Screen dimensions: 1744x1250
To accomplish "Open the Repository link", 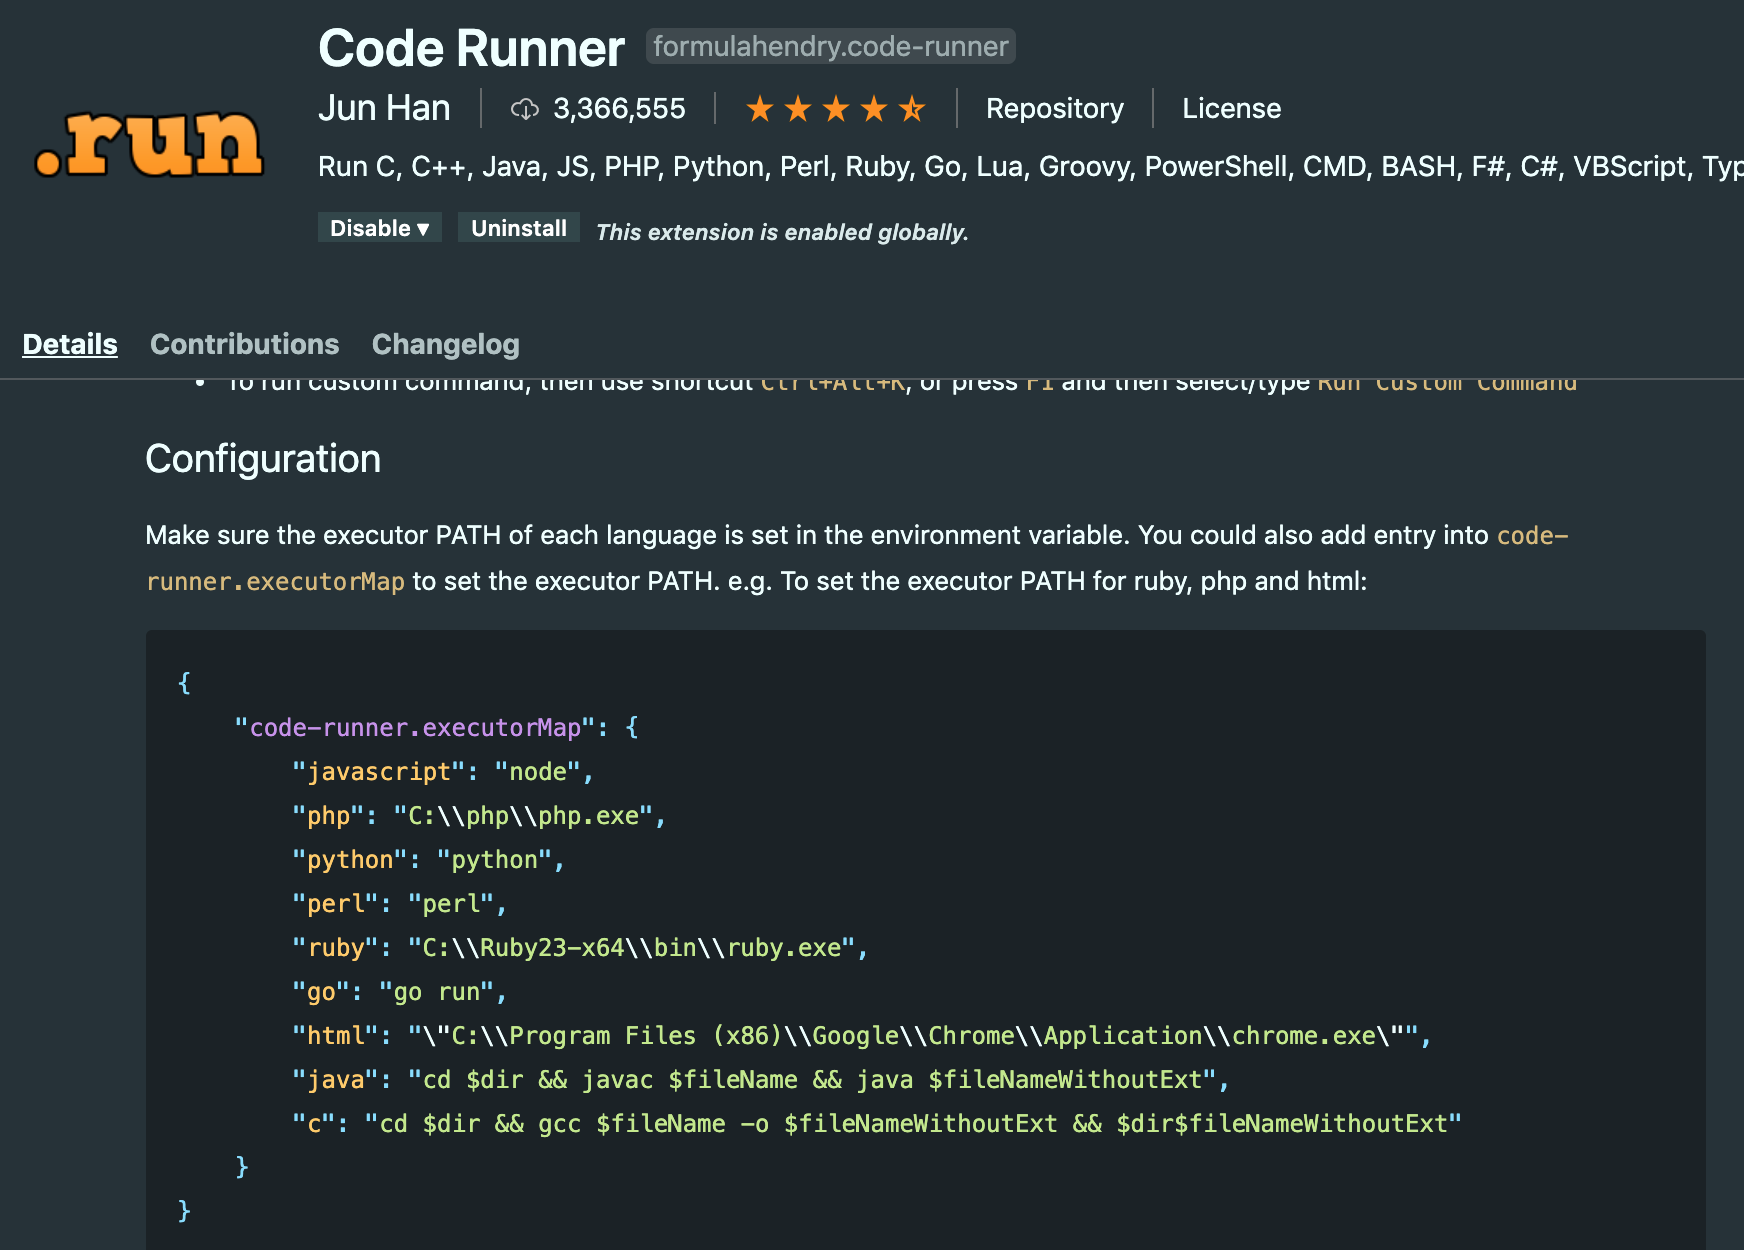I will point(1054,109).
